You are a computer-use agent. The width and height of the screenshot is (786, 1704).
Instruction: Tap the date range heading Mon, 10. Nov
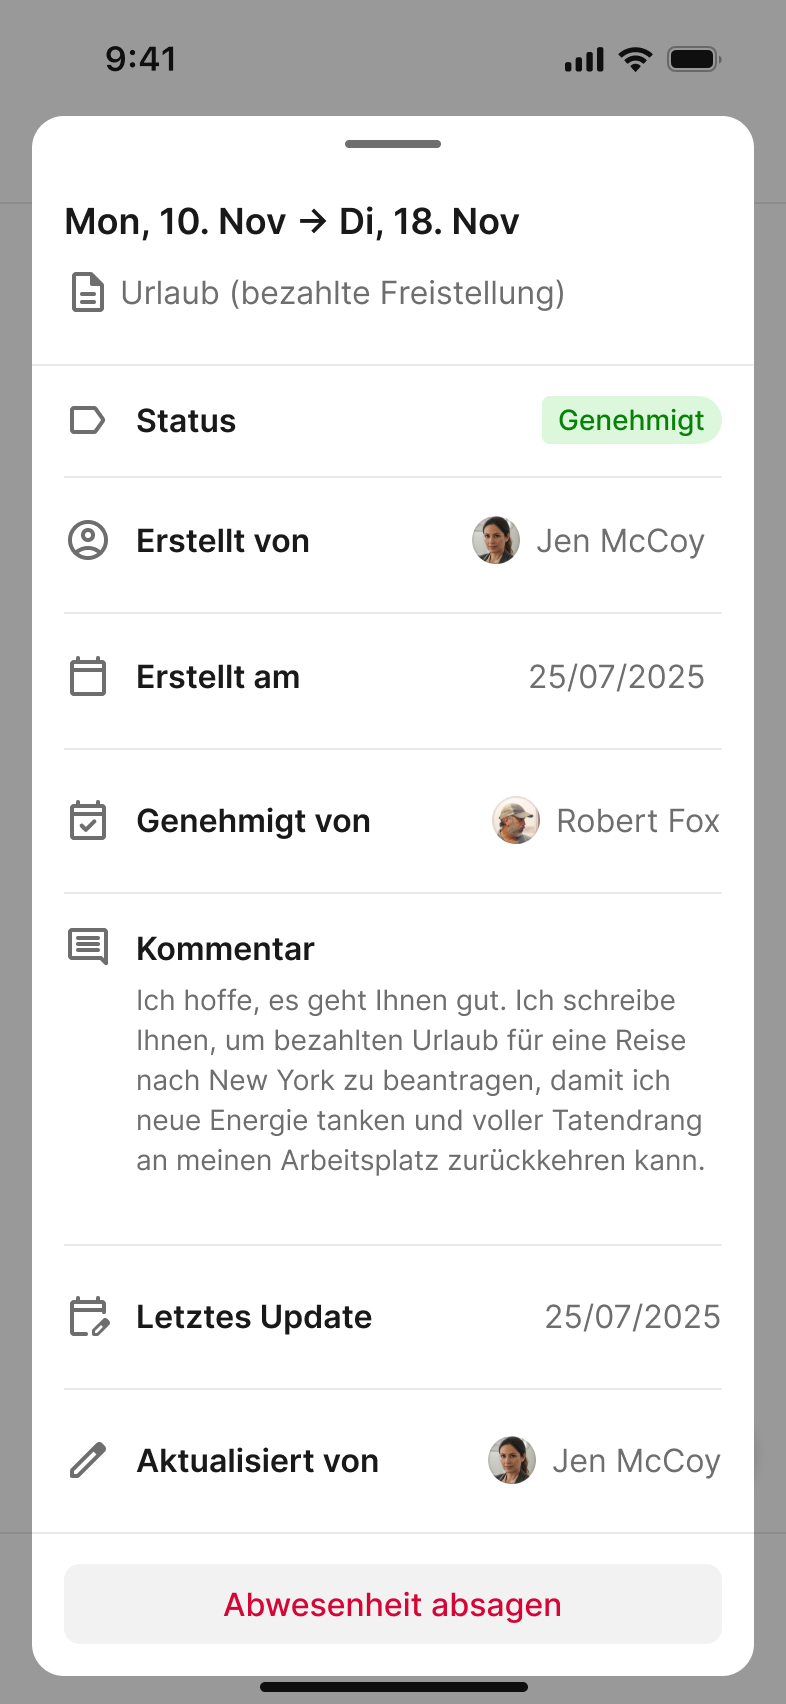pos(292,221)
